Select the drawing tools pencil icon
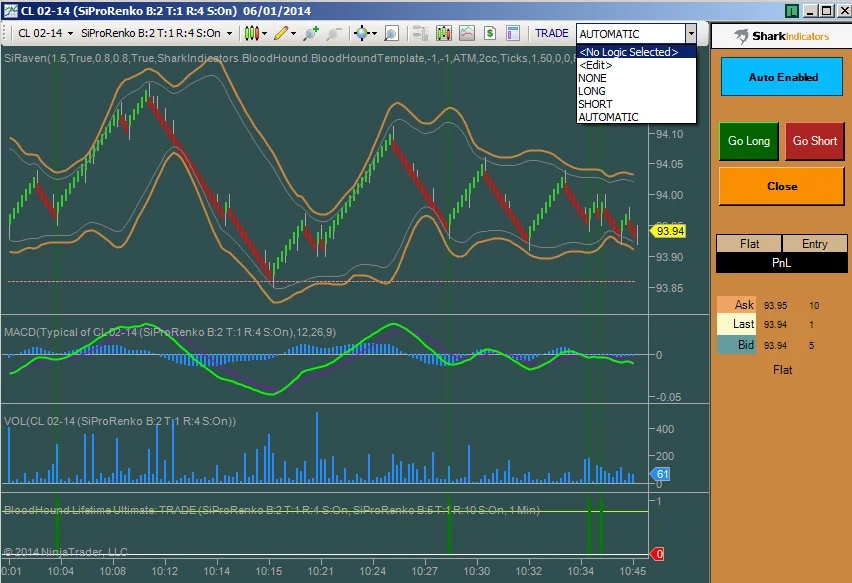 point(280,33)
